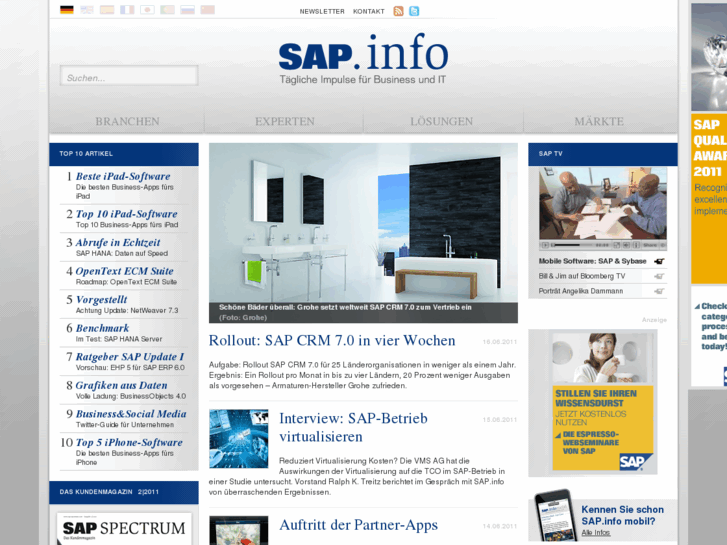The width and height of the screenshot is (727, 545).
Task: Click the SAP.info logo
Action: [x=363, y=58]
